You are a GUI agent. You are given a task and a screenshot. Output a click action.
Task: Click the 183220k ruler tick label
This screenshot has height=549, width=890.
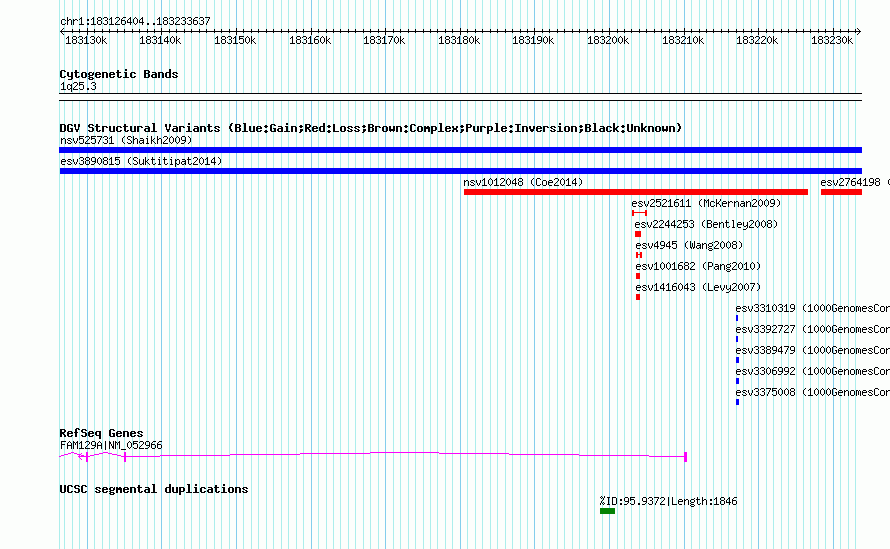coord(757,40)
